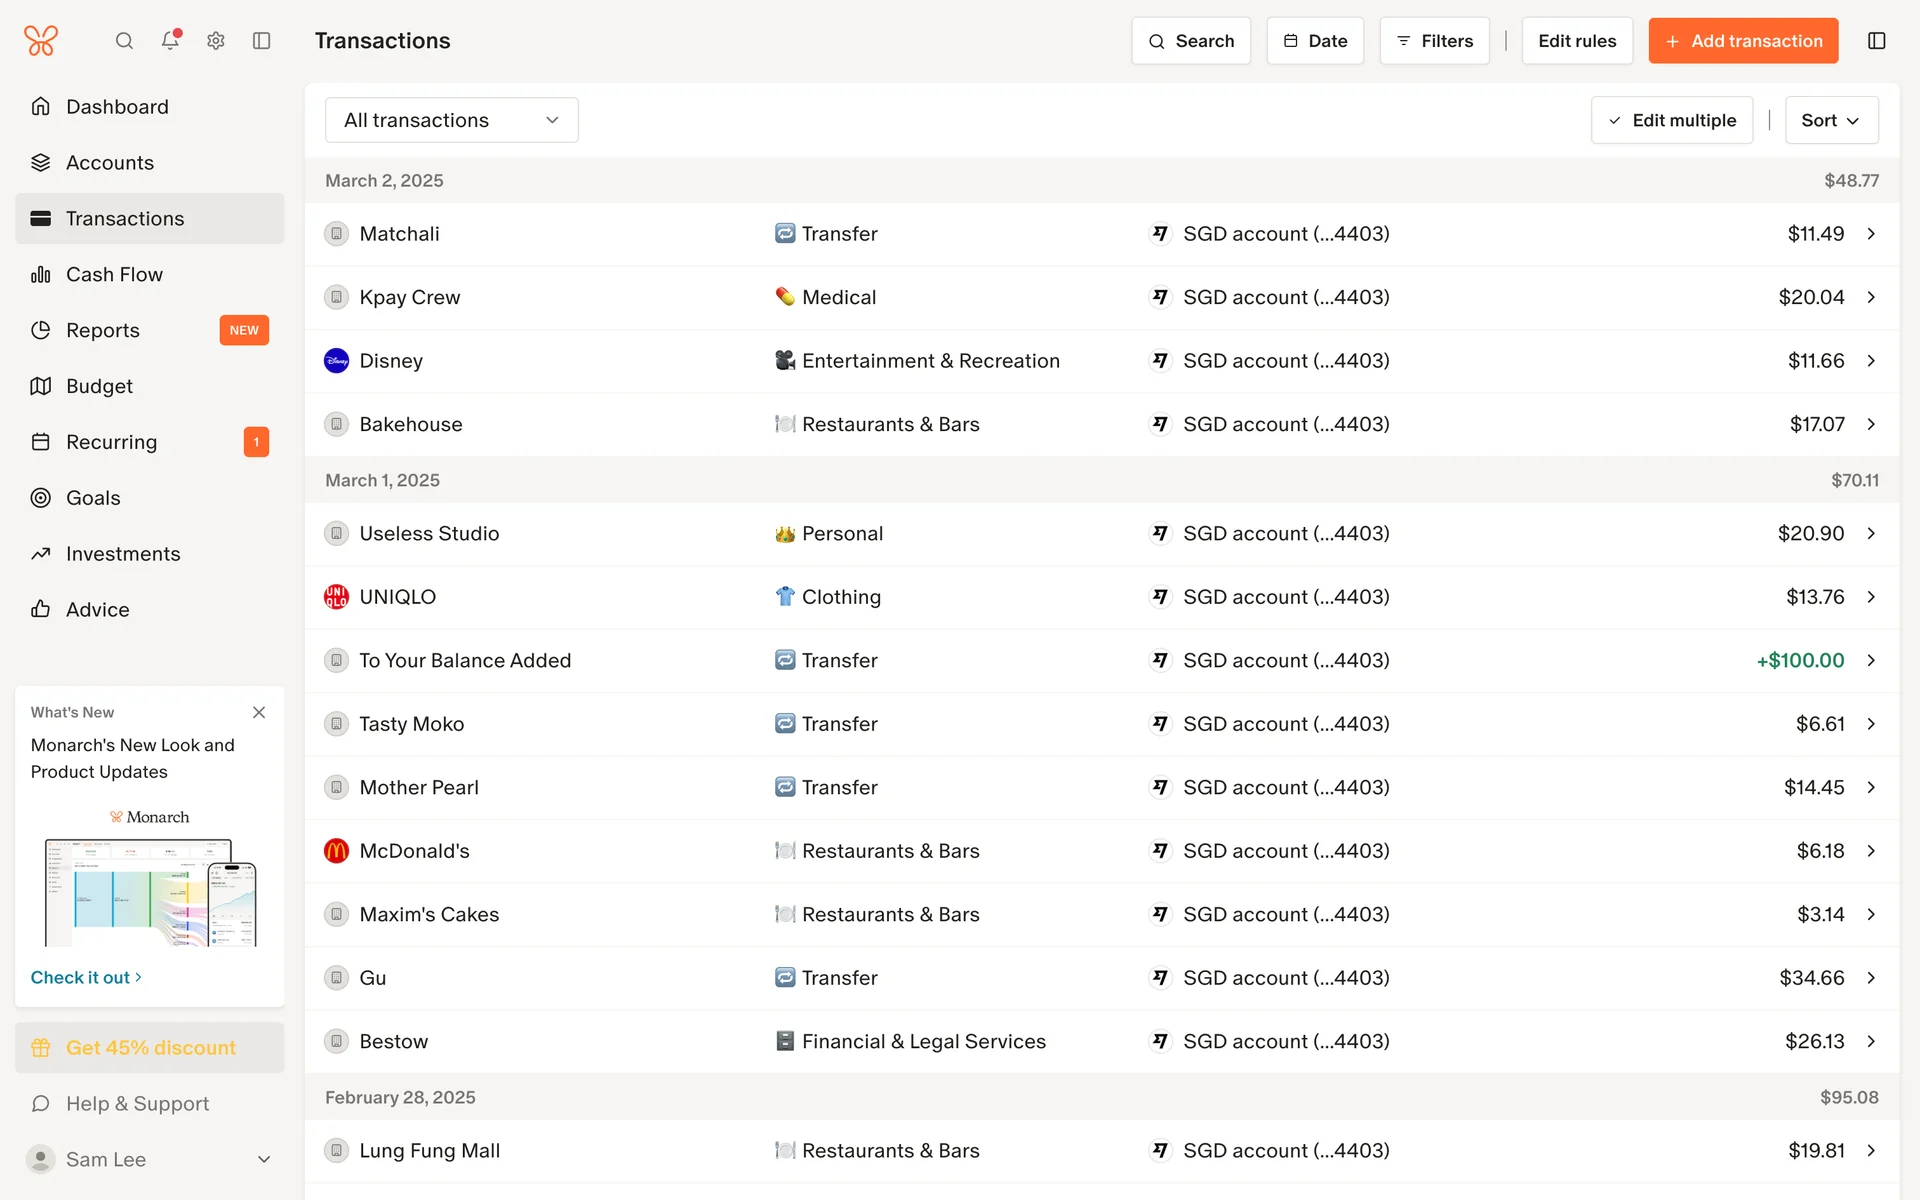Expand the Sam Lee account menu

tap(264, 1159)
